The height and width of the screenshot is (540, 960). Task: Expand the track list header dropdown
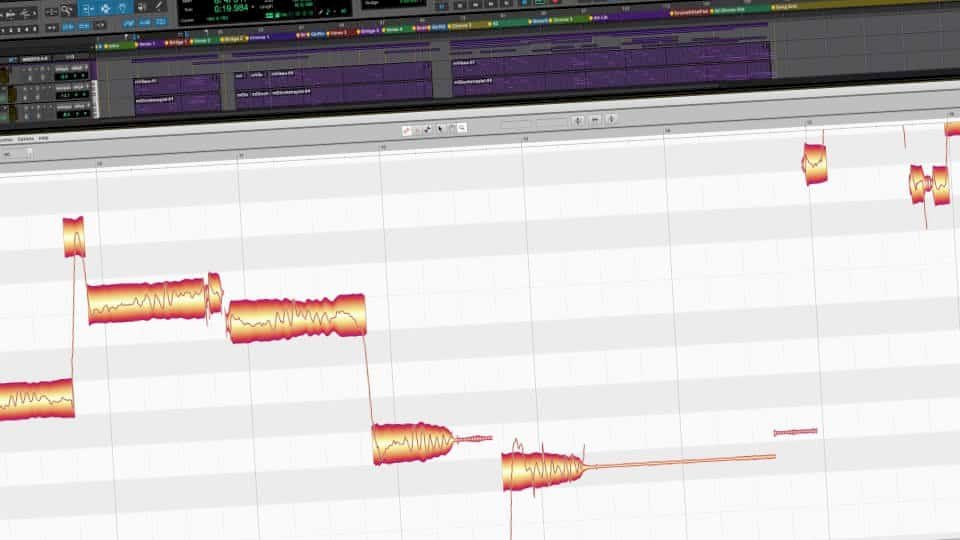12,60
